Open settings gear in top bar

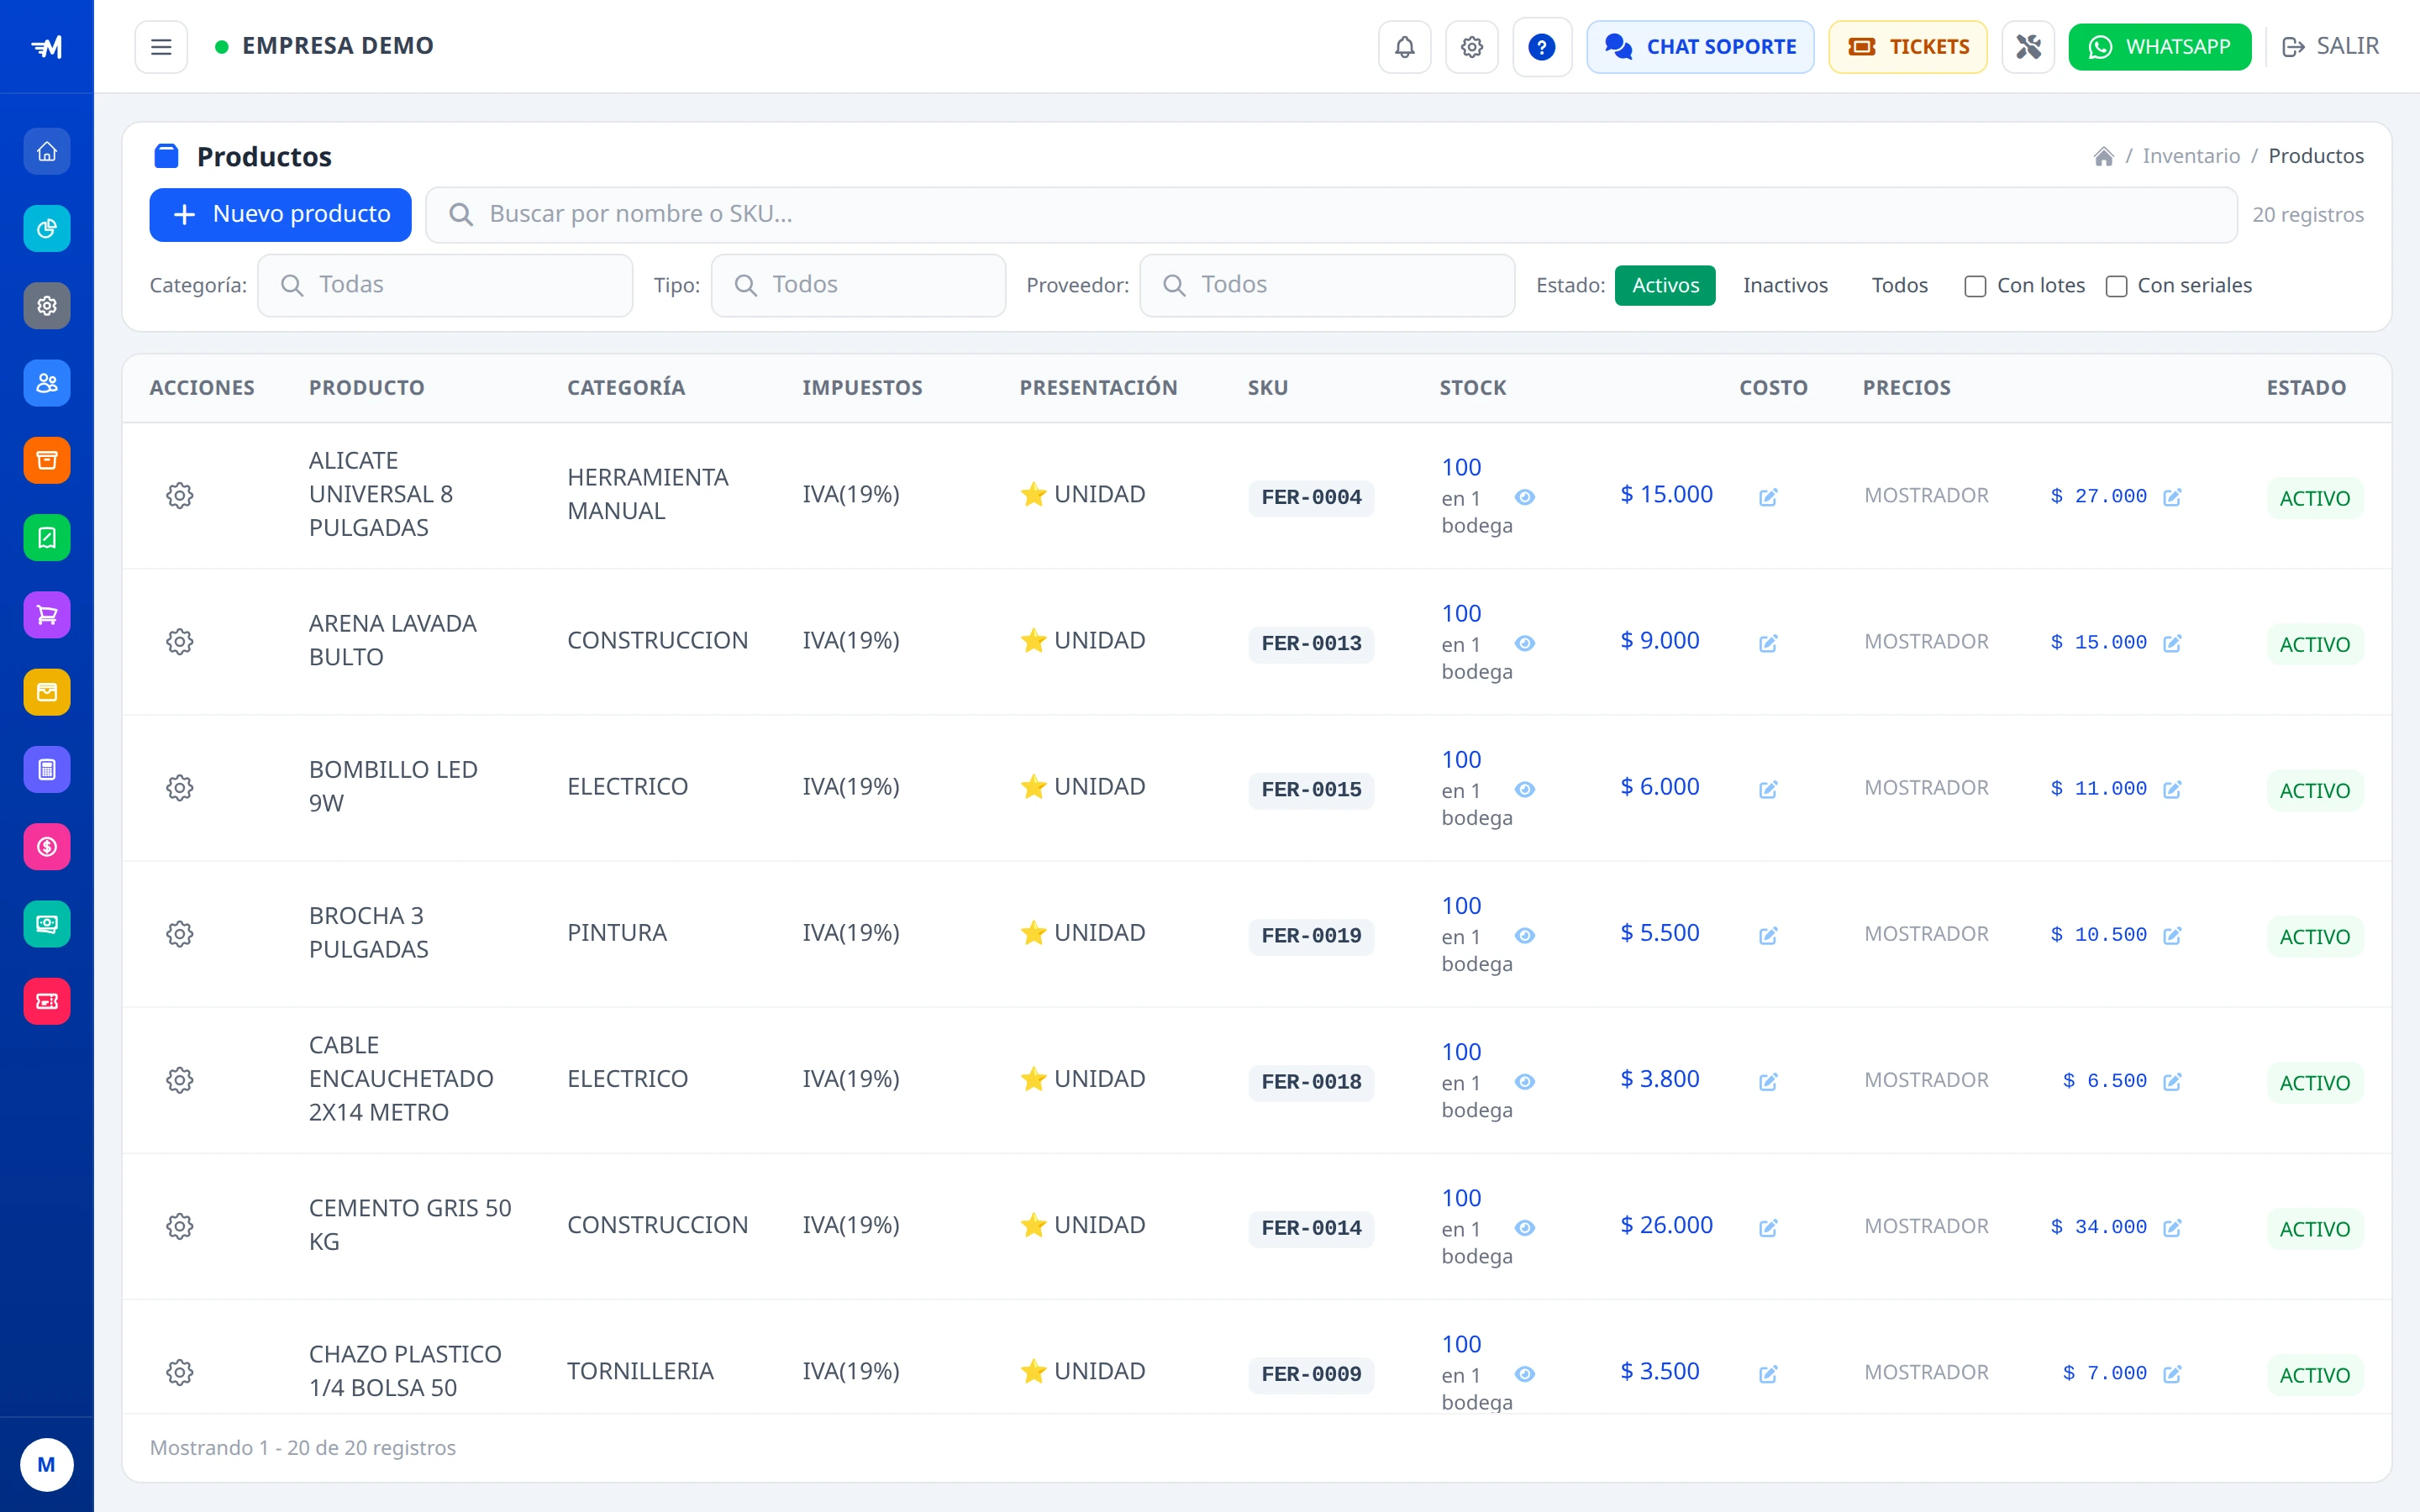click(x=1471, y=47)
